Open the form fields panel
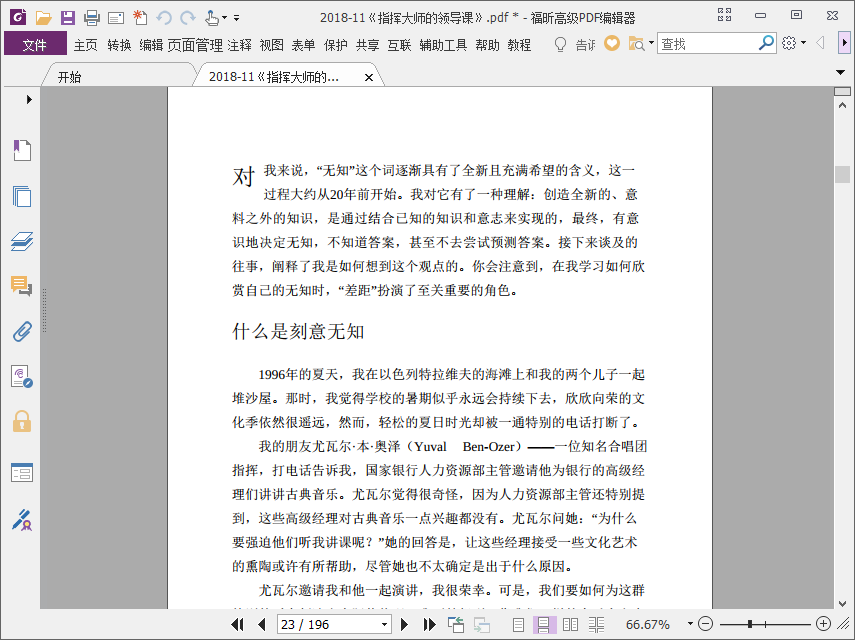855x640 pixels. (x=22, y=472)
